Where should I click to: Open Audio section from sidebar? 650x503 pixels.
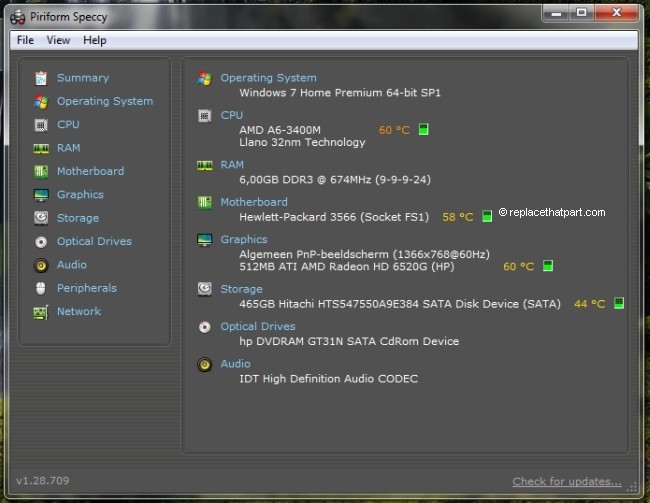(x=72, y=265)
